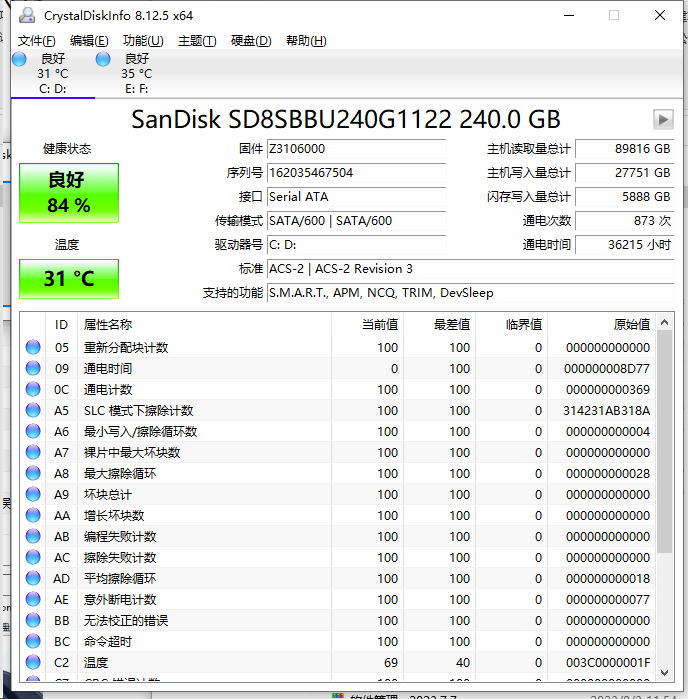The image size is (688, 699).
Task: Click host reads value 89816 GB
Action: click(625, 149)
